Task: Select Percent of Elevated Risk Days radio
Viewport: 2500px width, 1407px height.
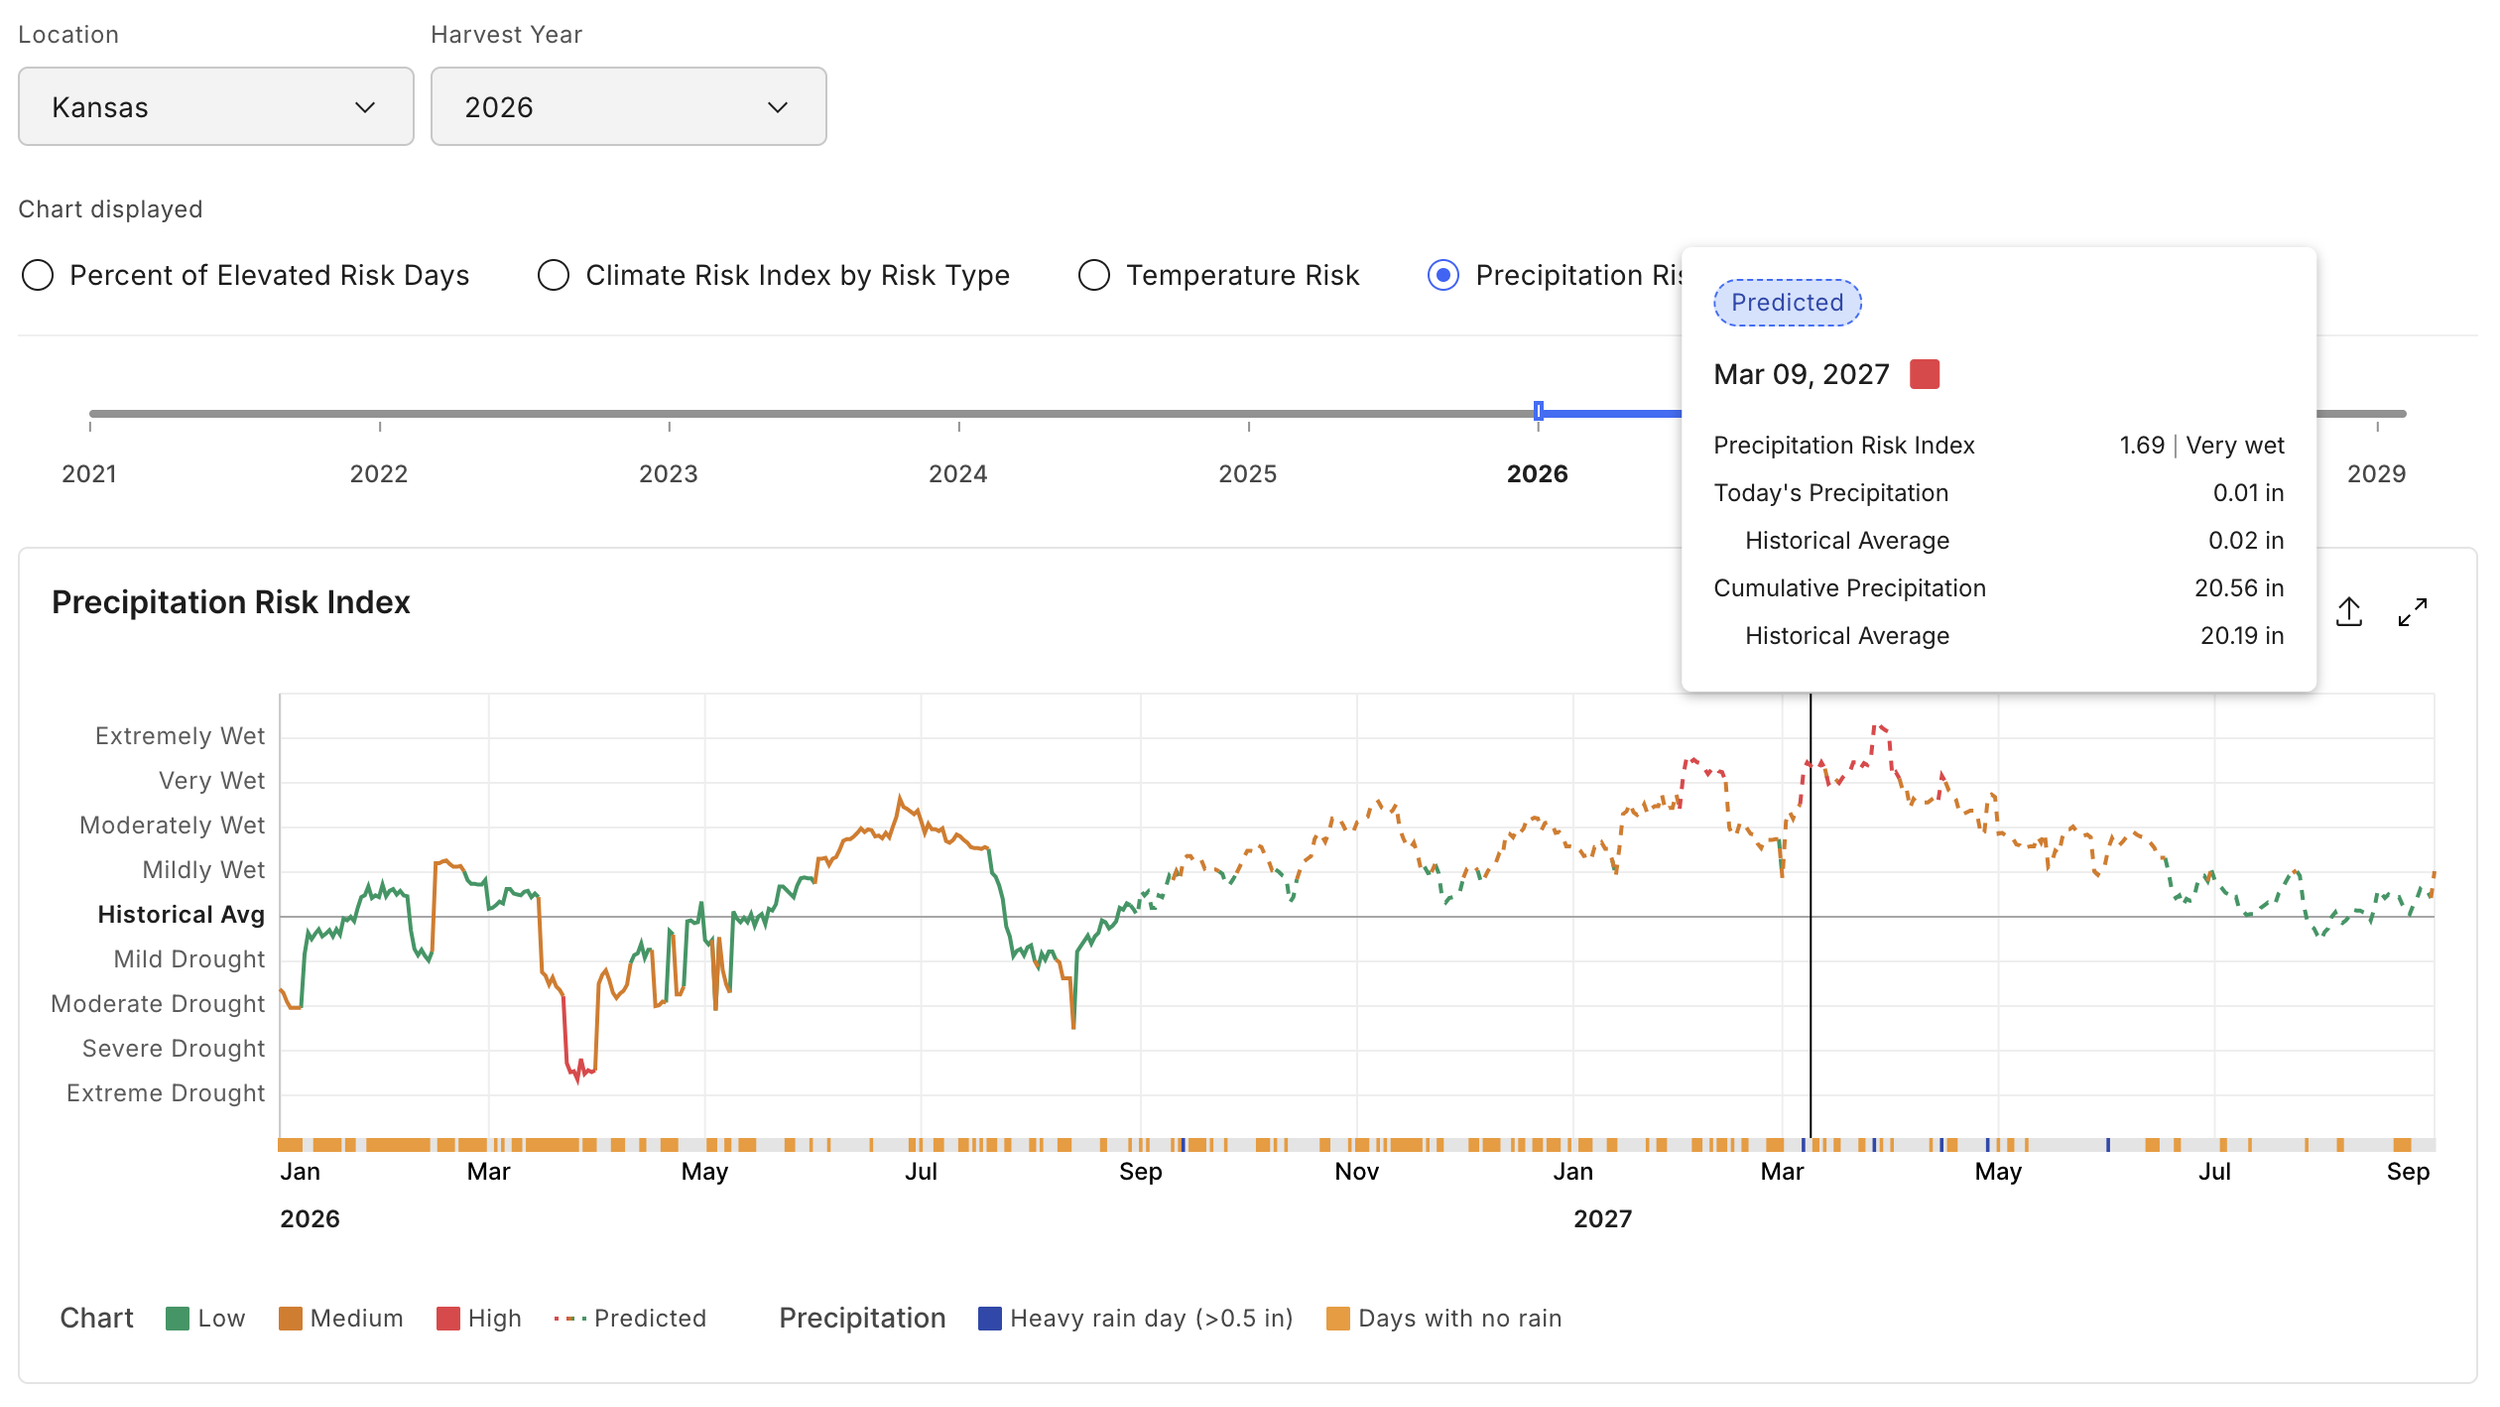Action: click(x=38, y=275)
